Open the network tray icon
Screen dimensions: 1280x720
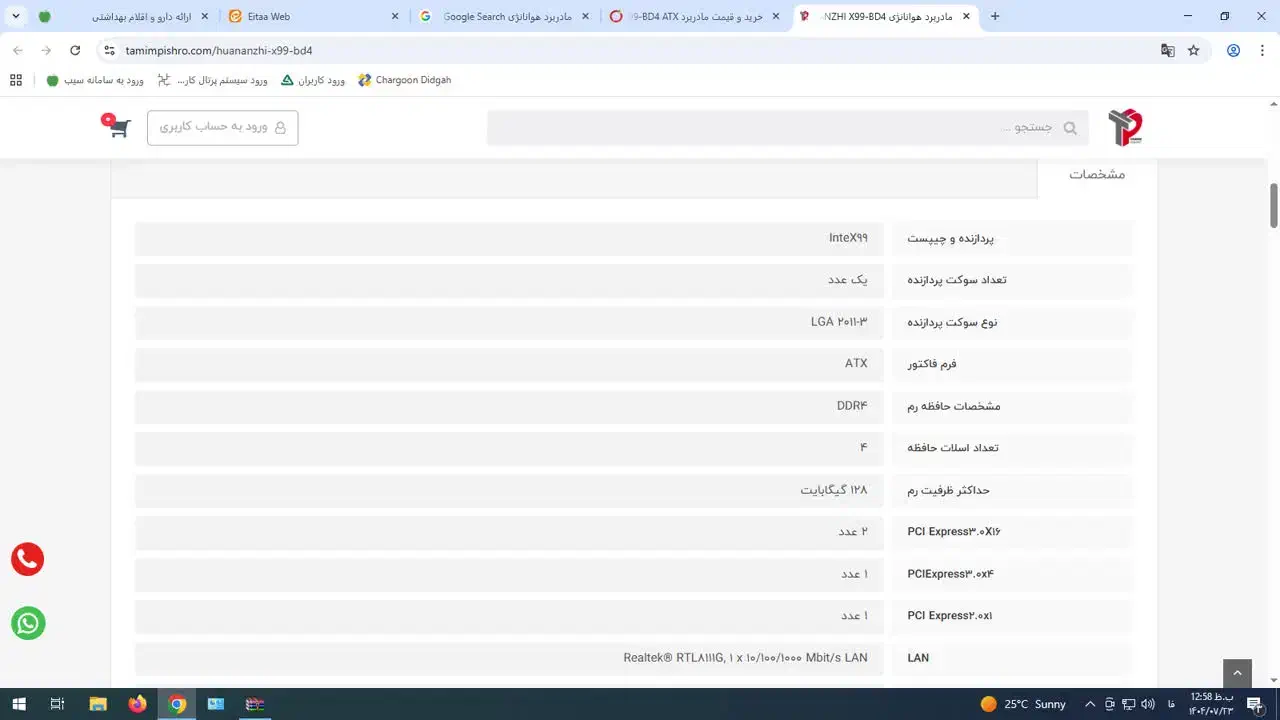pyautogui.click(x=1128, y=704)
